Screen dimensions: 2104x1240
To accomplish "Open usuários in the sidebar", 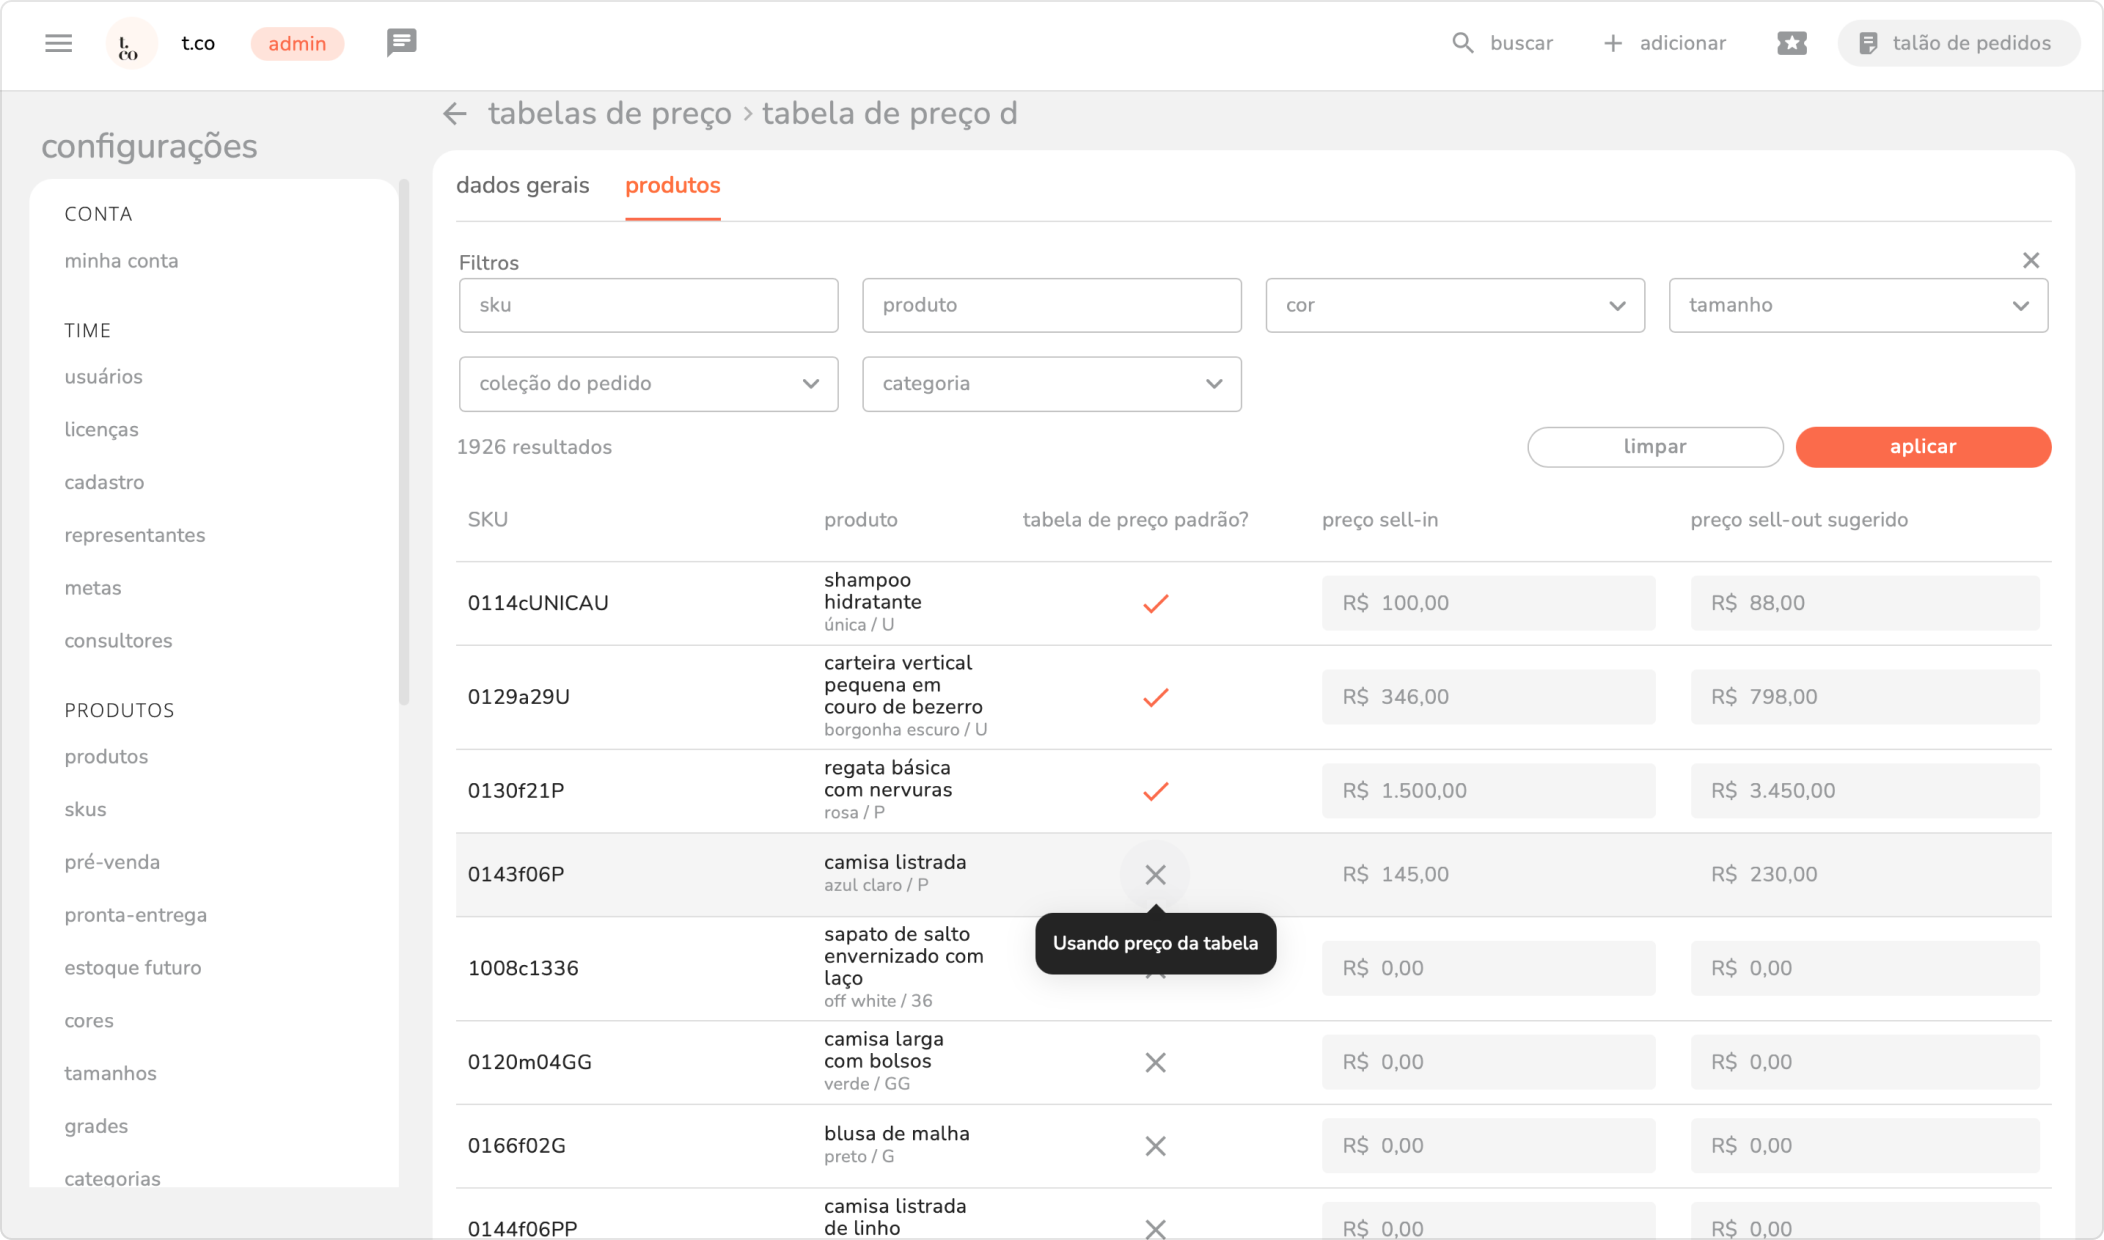I will tap(103, 377).
